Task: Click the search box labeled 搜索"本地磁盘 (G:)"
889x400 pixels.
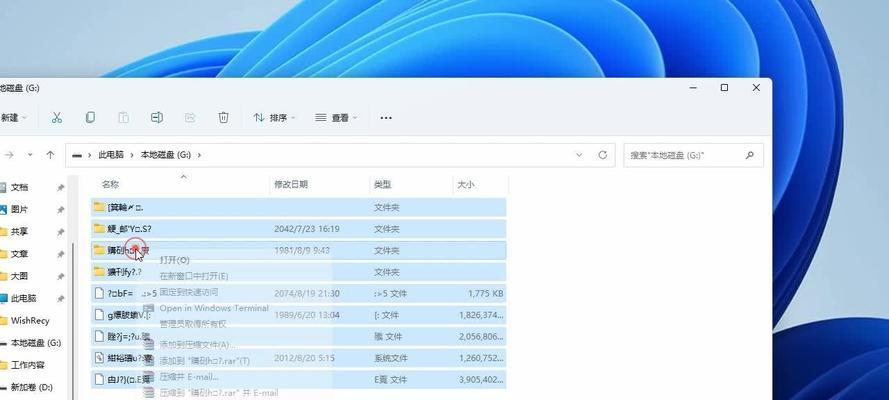Action: [x=693, y=155]
